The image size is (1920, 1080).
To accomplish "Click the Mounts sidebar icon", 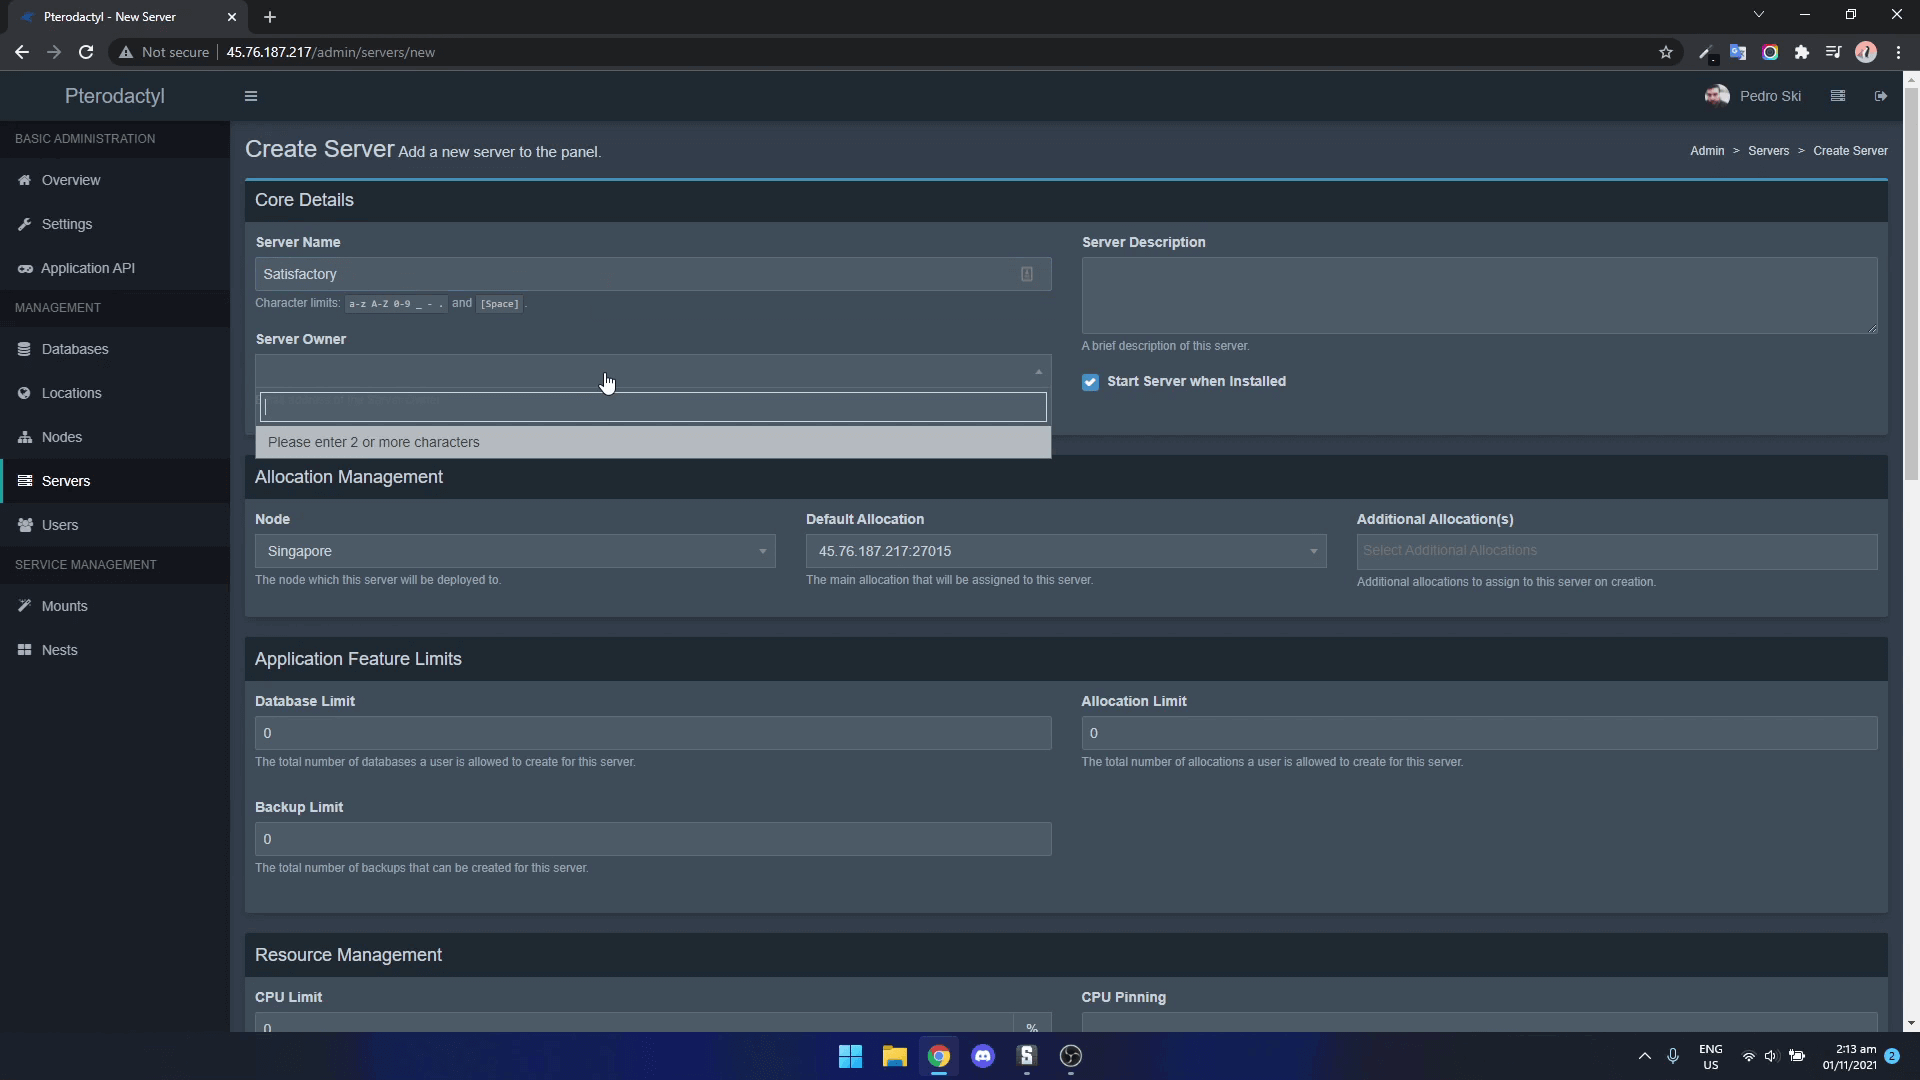I will pos(25,605).
